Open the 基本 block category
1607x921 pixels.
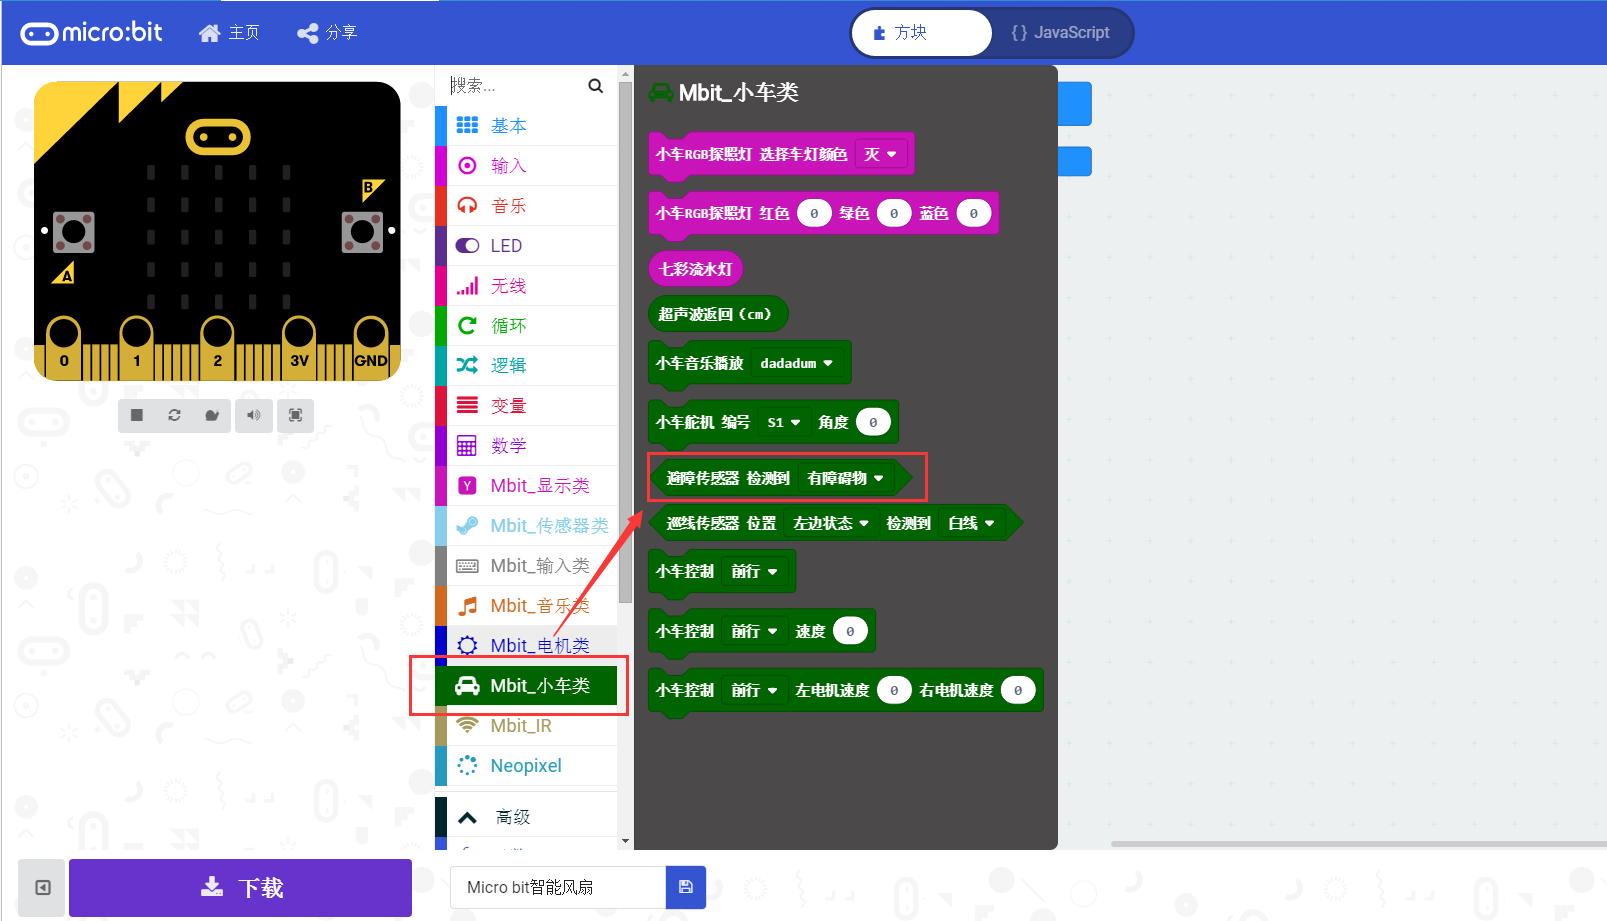pyautogui.click(x=526, y=126)
